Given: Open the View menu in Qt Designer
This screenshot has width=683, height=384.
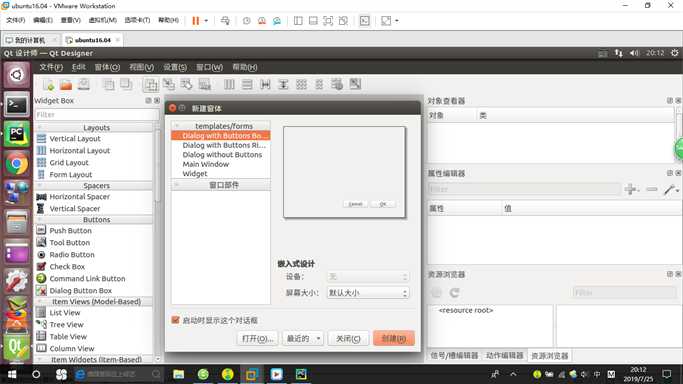Looking at the screenshot, I should pos(141,67).
